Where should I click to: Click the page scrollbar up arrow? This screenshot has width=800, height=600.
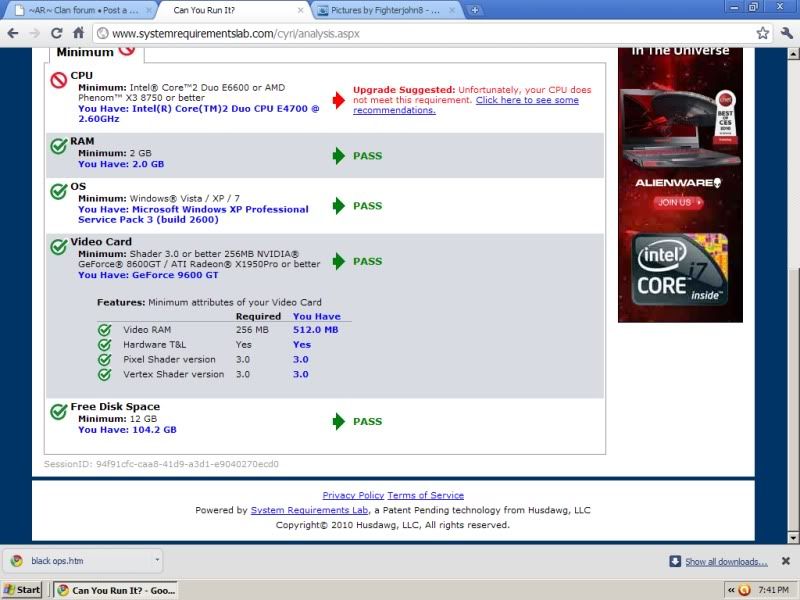pos(793,53)
